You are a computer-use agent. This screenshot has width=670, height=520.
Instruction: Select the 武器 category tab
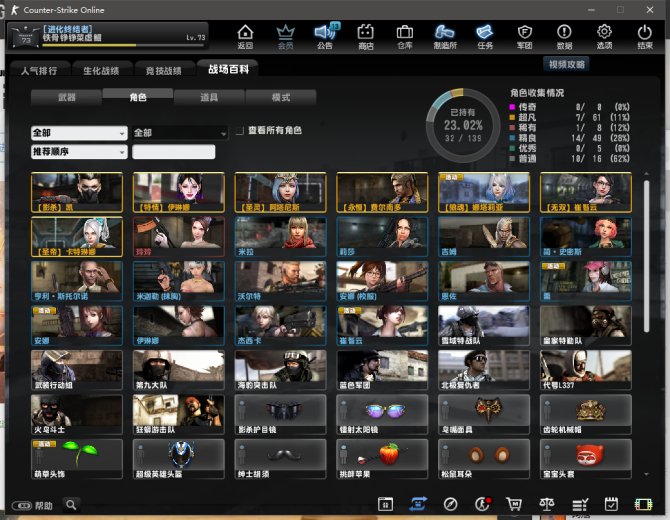click(x=67, y=97)
